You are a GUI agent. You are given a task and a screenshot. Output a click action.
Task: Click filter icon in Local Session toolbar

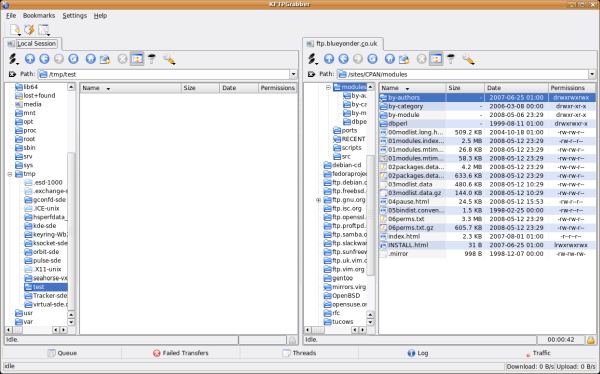pos(152,59)
